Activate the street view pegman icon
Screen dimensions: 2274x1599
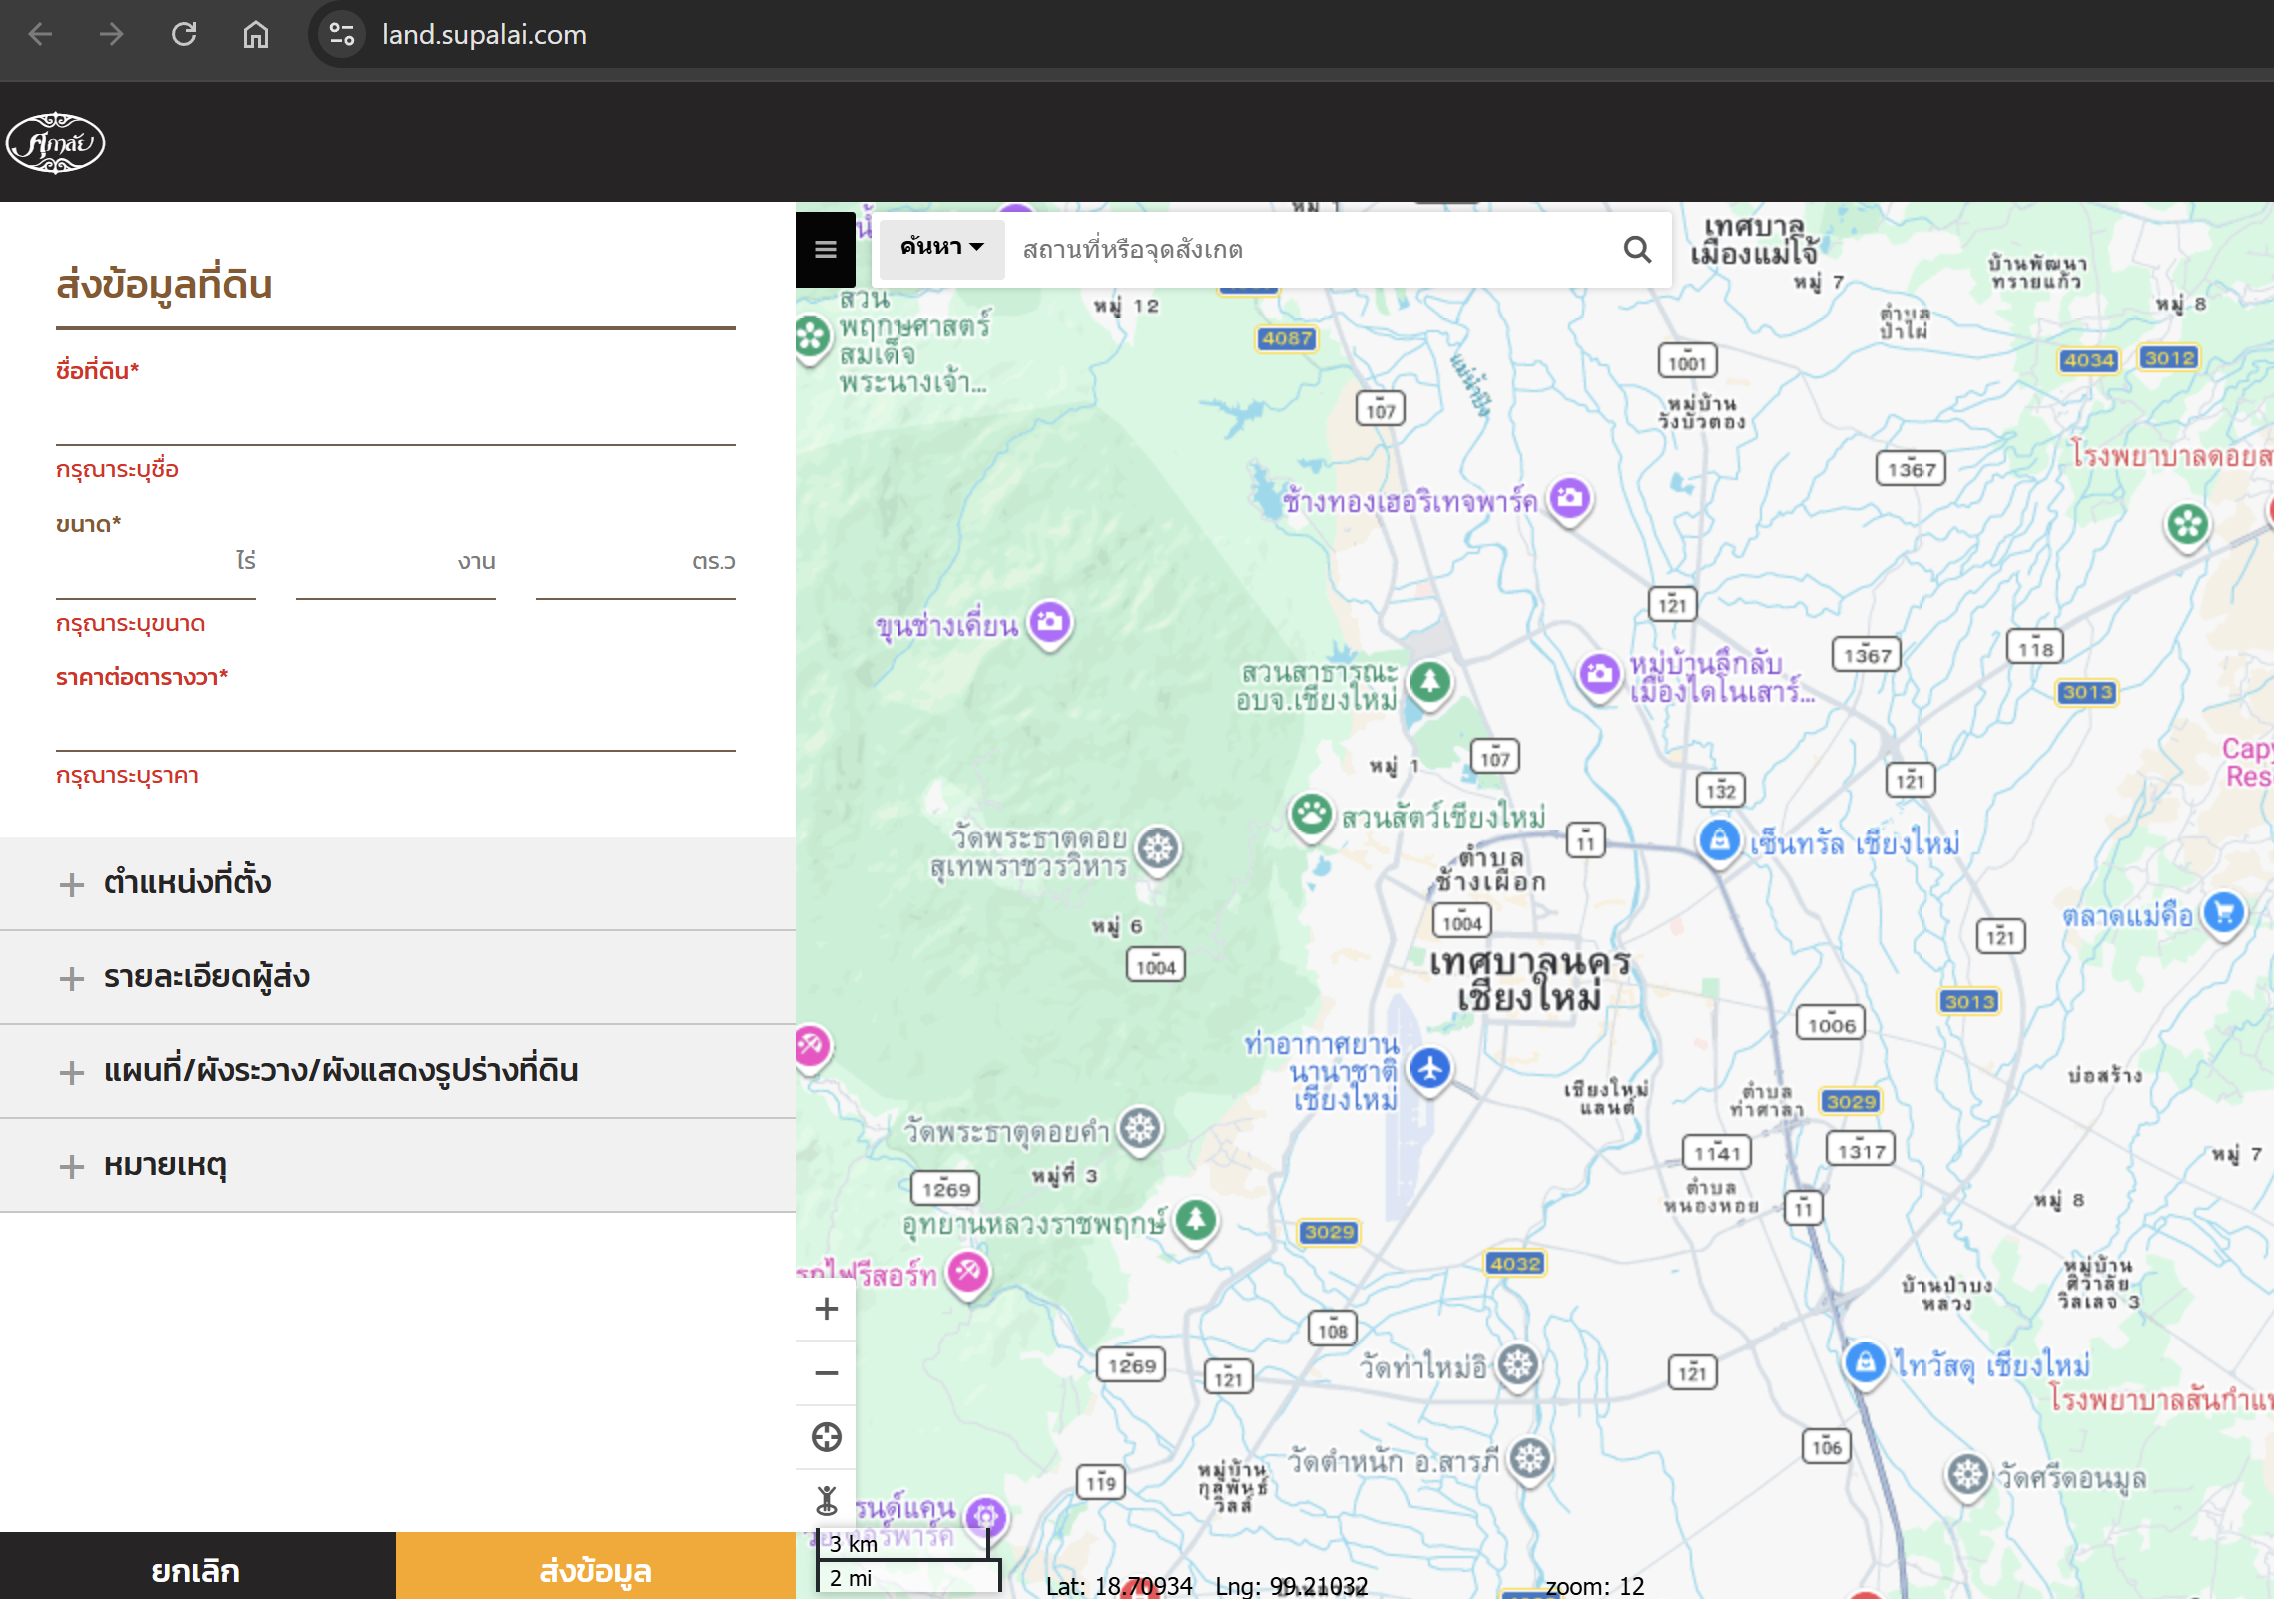(826, 1500)
